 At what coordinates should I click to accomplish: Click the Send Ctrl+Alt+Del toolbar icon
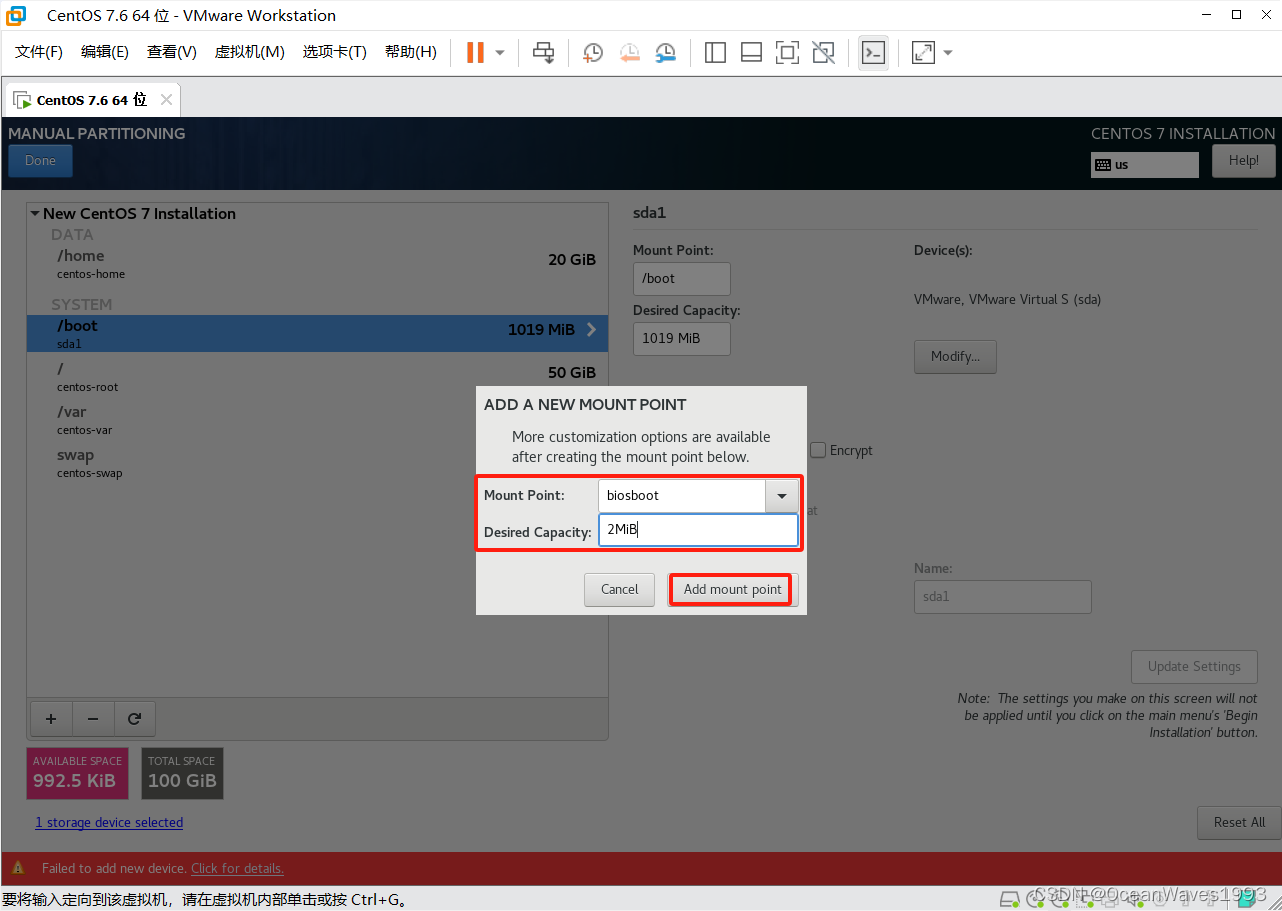click(543, 52)
